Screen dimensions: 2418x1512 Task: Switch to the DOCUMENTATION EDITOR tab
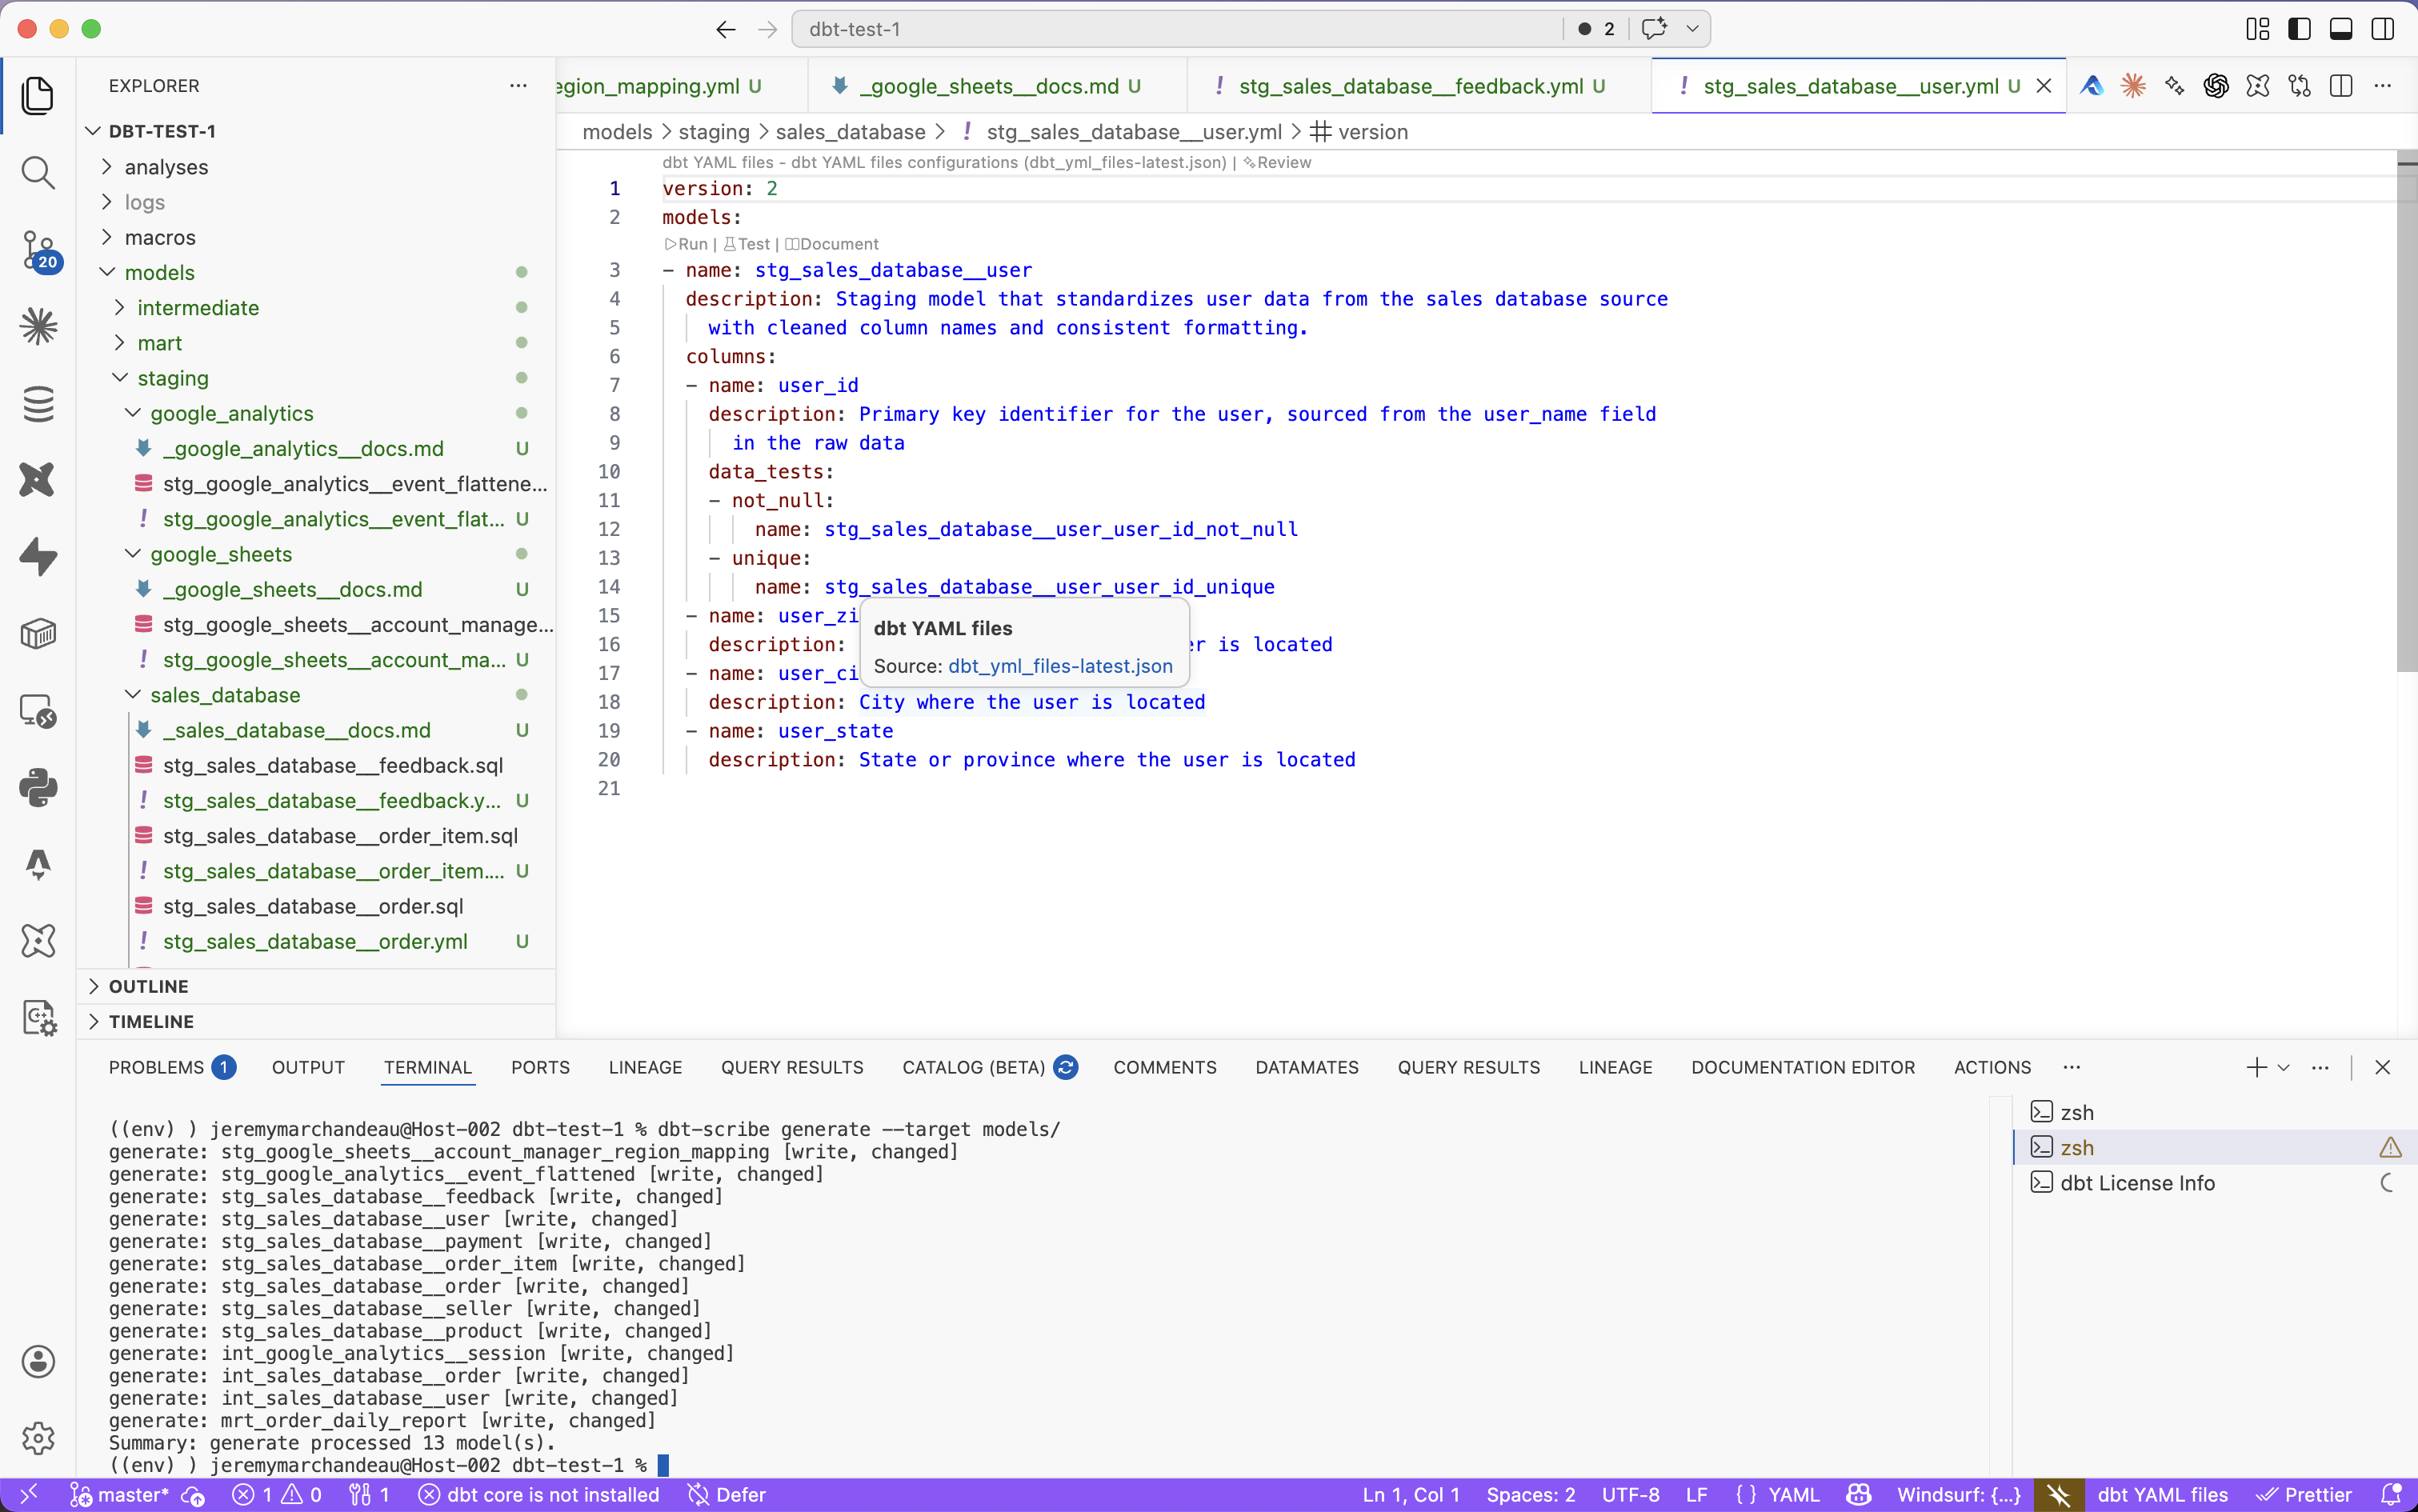tap(1802, 1067)
